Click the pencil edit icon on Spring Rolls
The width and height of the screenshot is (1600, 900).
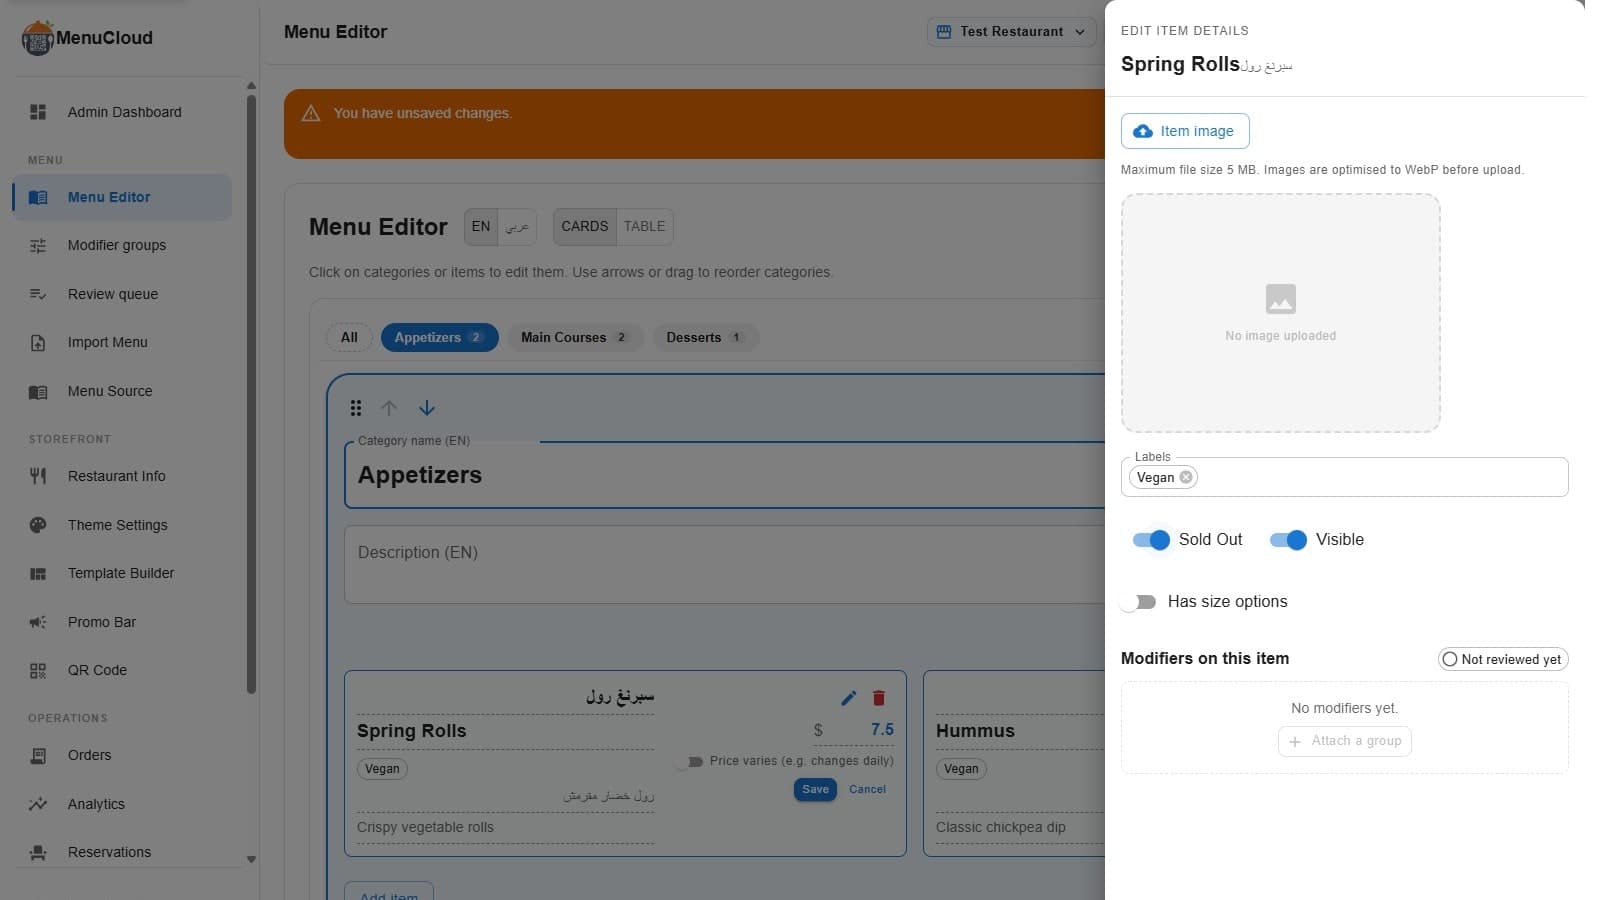(849, 698)
